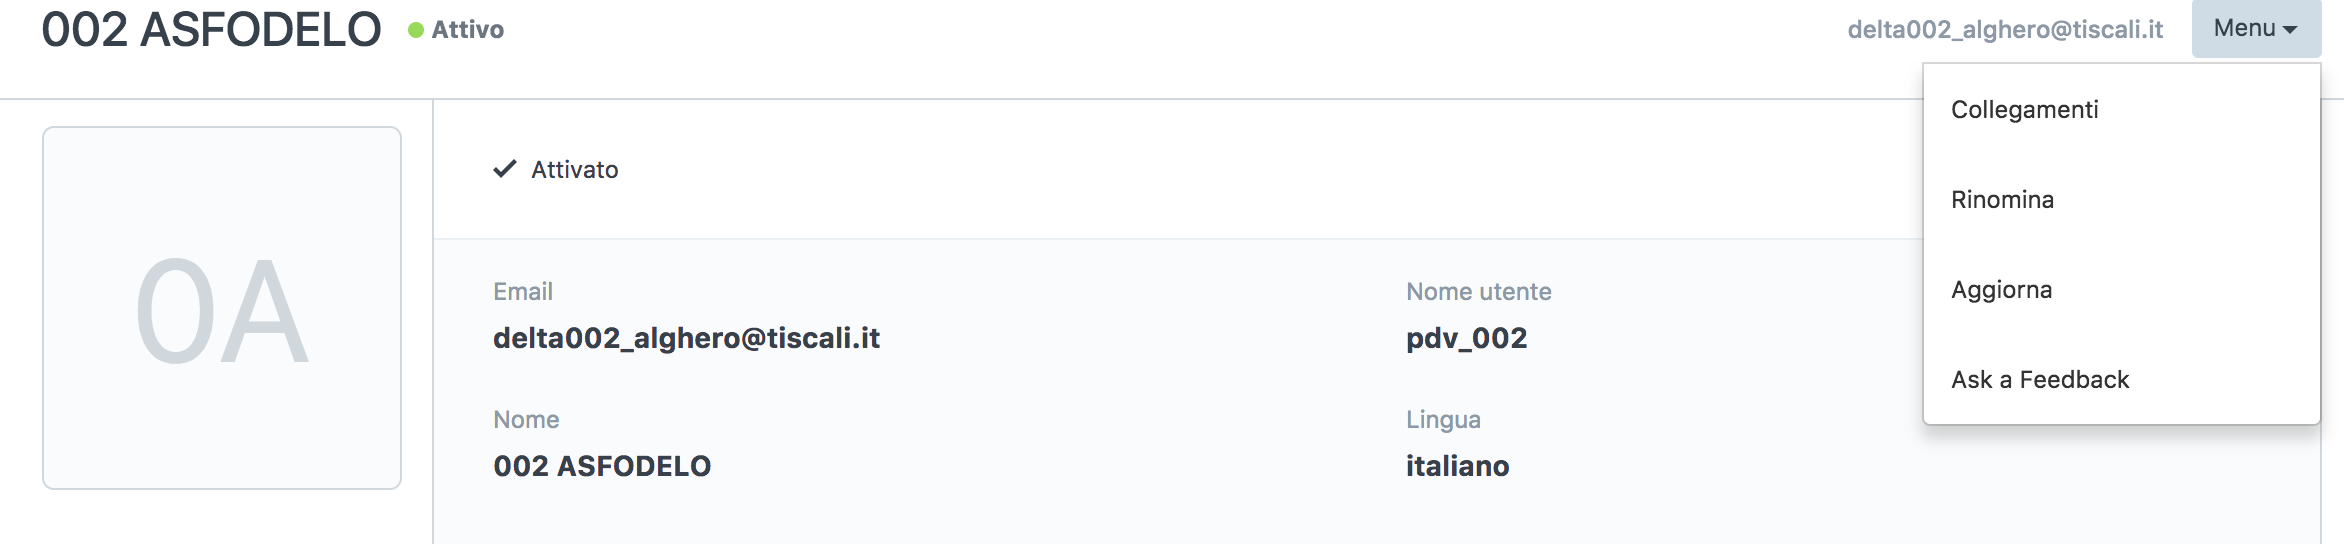This screenshot has height=544, width=2344.
Task: Click the Menu caret arrow
Action: tap(2289, 30)
